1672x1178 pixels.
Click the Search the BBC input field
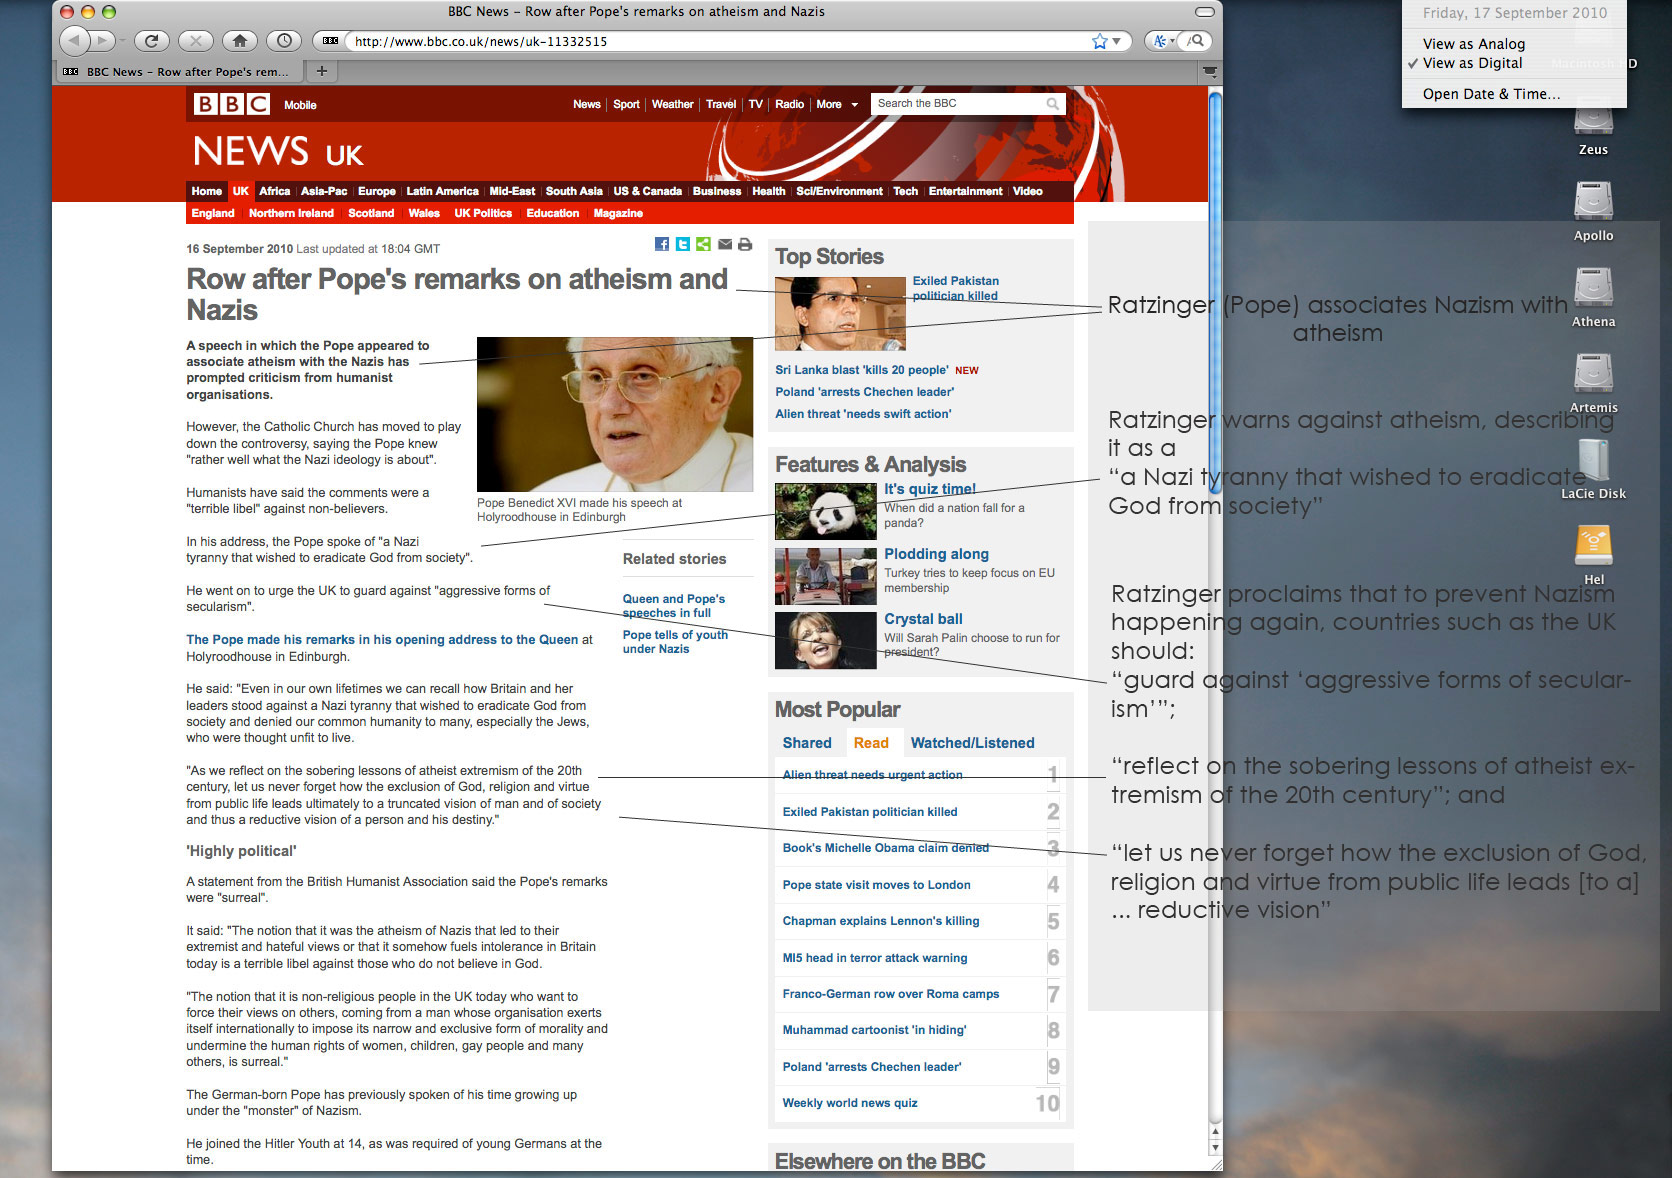pos(957,104)
